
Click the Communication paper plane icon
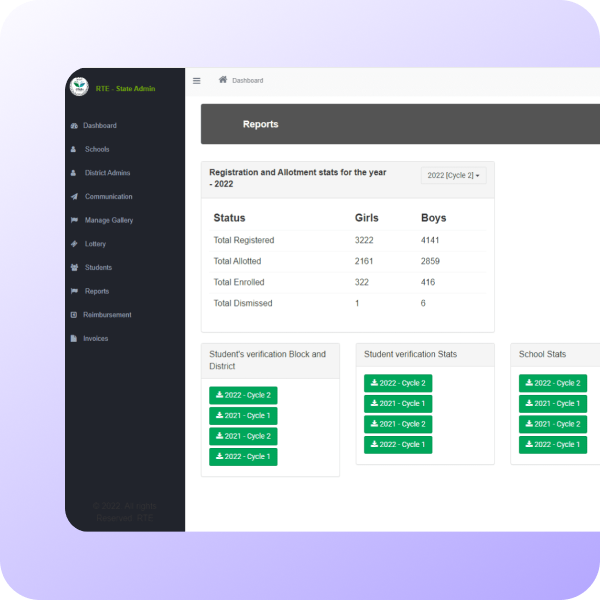74,197
